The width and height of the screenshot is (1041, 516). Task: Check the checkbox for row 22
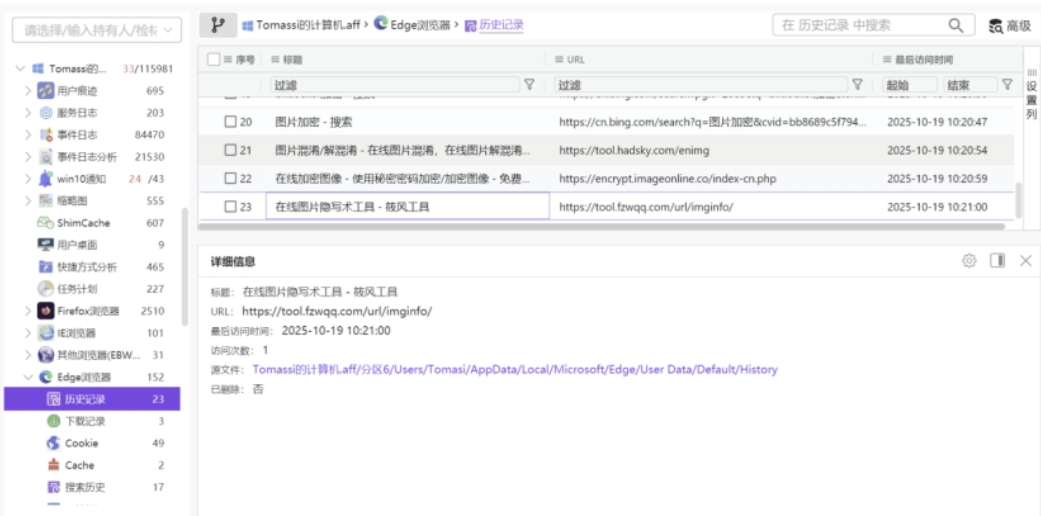click(230, 178)
